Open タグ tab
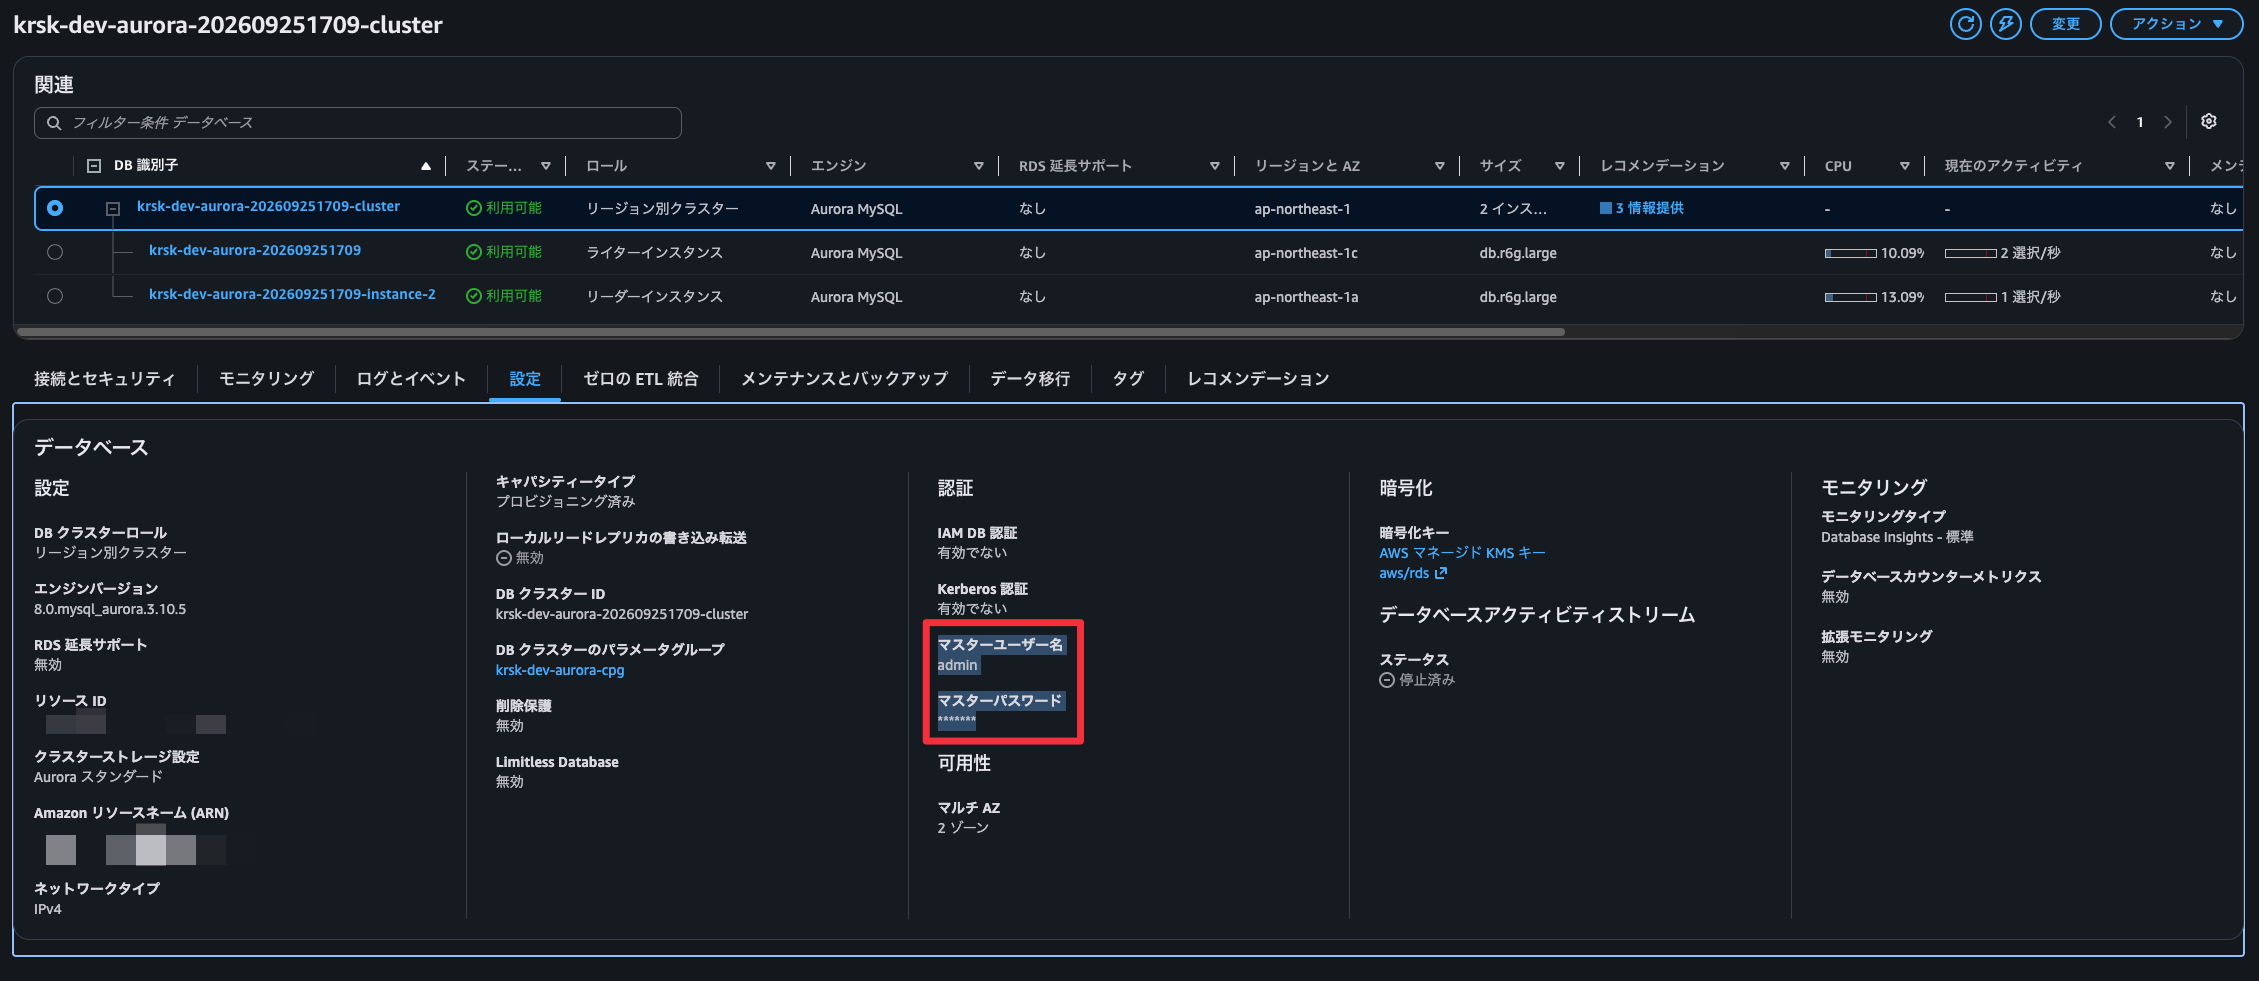The image size is (2259, 981). (x=1128, y=379)
